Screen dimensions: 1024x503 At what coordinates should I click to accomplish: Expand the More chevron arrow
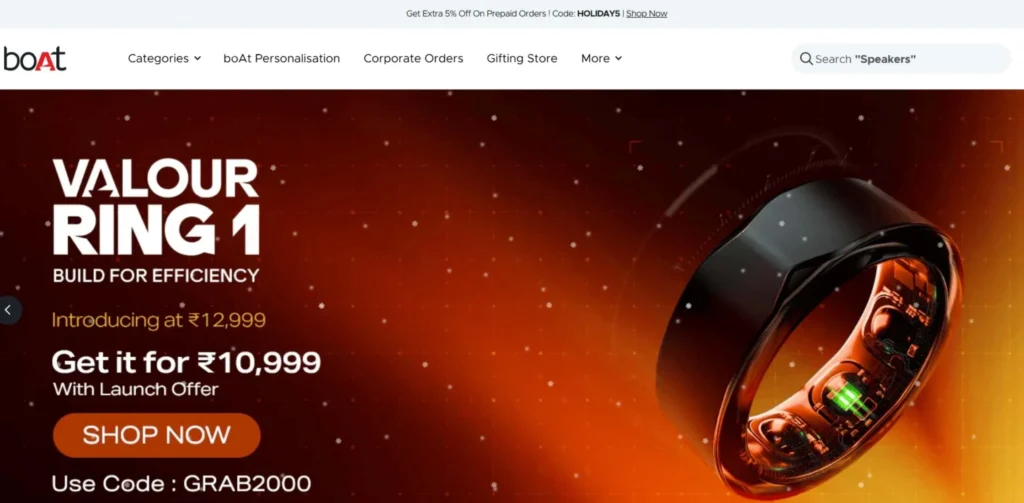point(618,59)
